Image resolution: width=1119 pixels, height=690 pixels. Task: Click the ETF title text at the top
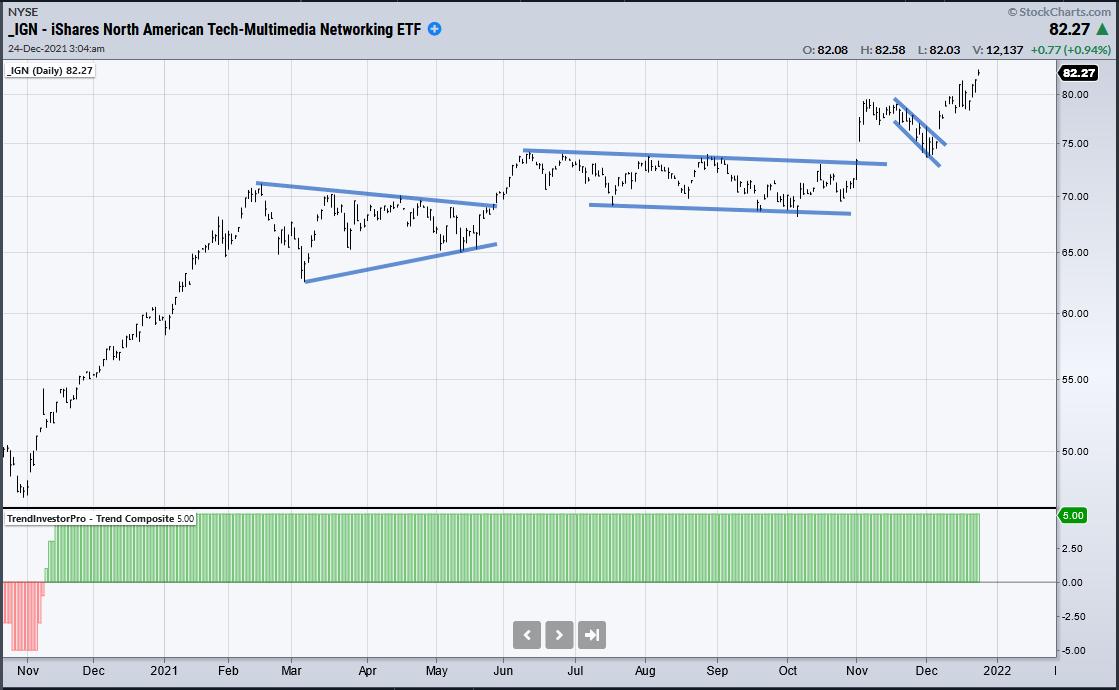pos(215,29)
